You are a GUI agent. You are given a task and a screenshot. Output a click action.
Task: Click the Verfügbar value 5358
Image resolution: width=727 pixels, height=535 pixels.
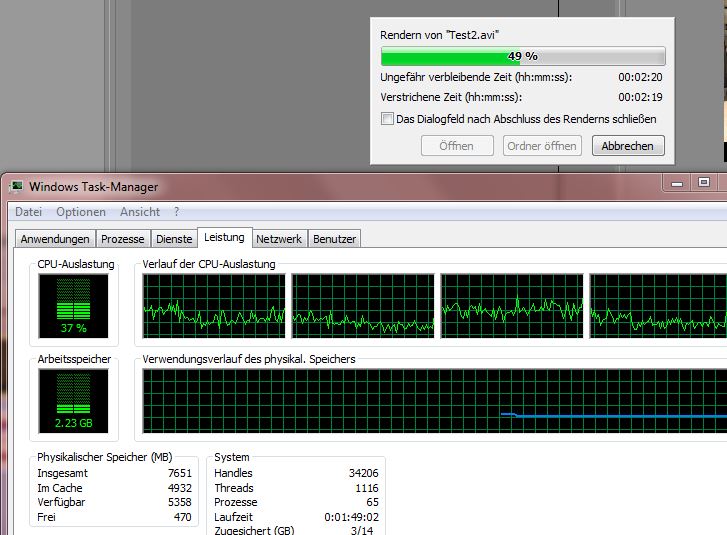[x=180, y=502]
